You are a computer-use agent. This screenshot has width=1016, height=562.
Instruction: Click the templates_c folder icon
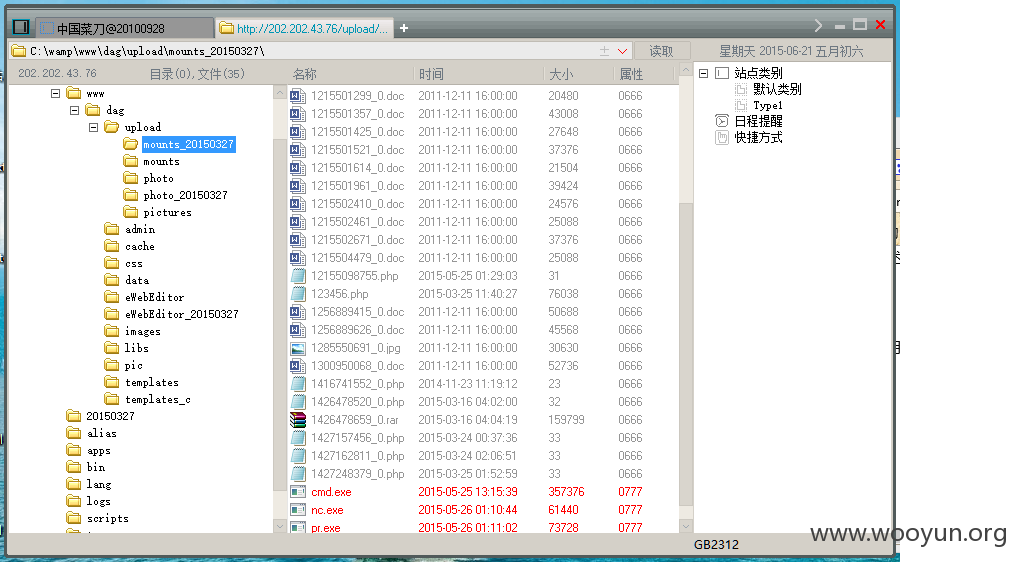pyautogui.click(x=112, y=399)
